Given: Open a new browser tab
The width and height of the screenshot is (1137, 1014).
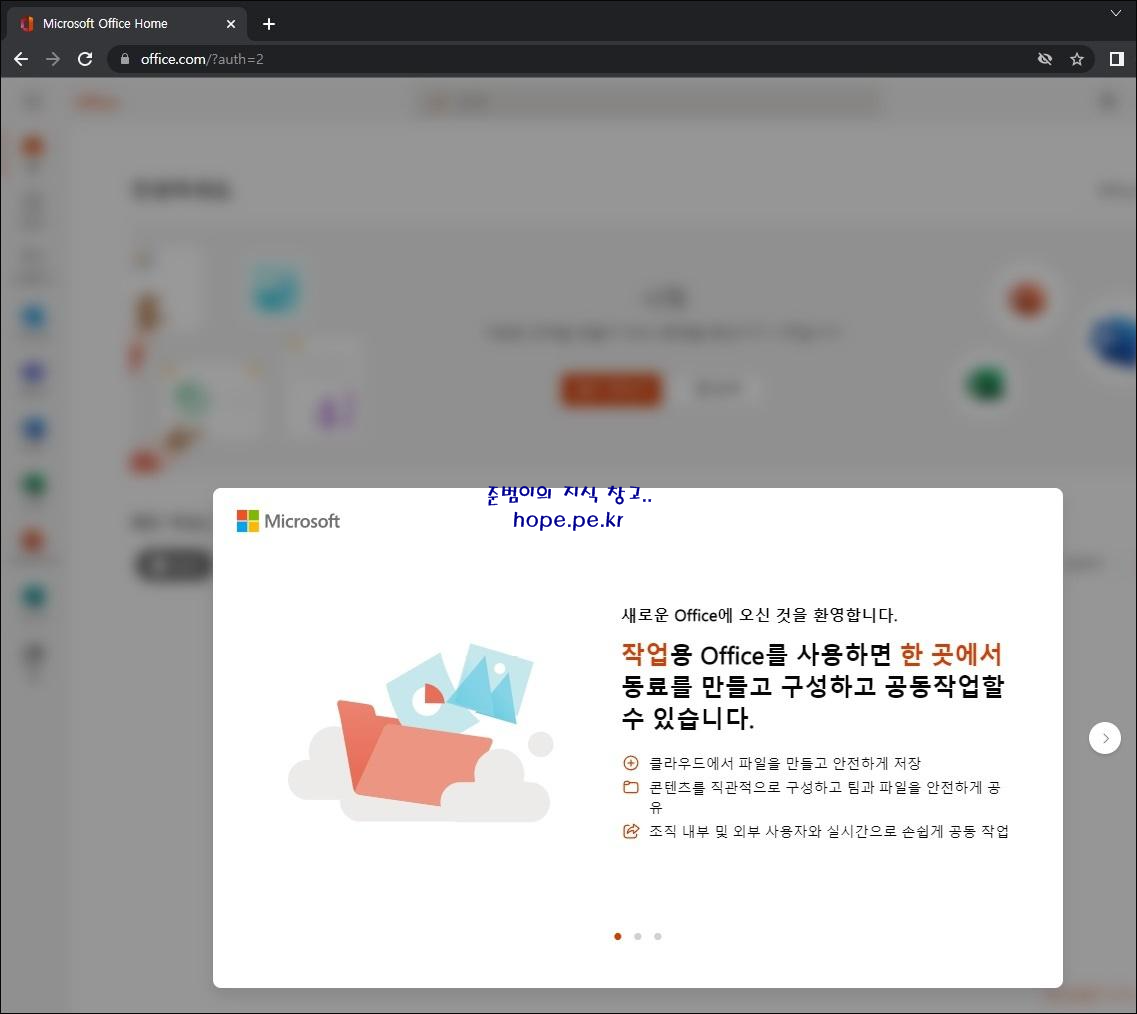Looking at the screenshot, I should tap(269, 24).
